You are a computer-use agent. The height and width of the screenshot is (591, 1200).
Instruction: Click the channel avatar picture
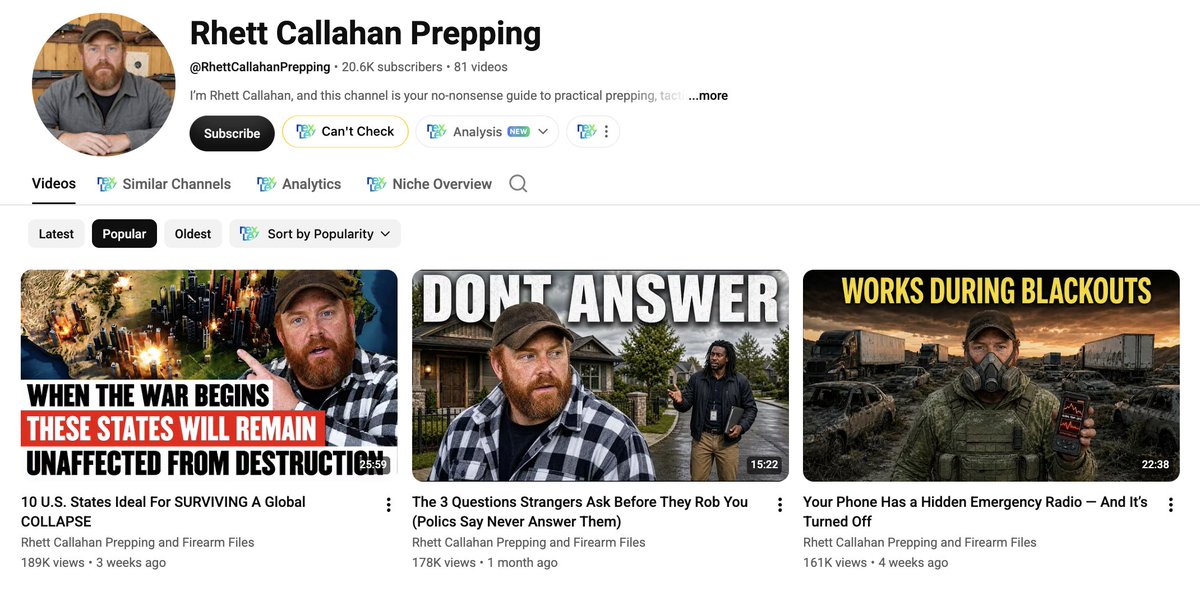coord(104,85)
